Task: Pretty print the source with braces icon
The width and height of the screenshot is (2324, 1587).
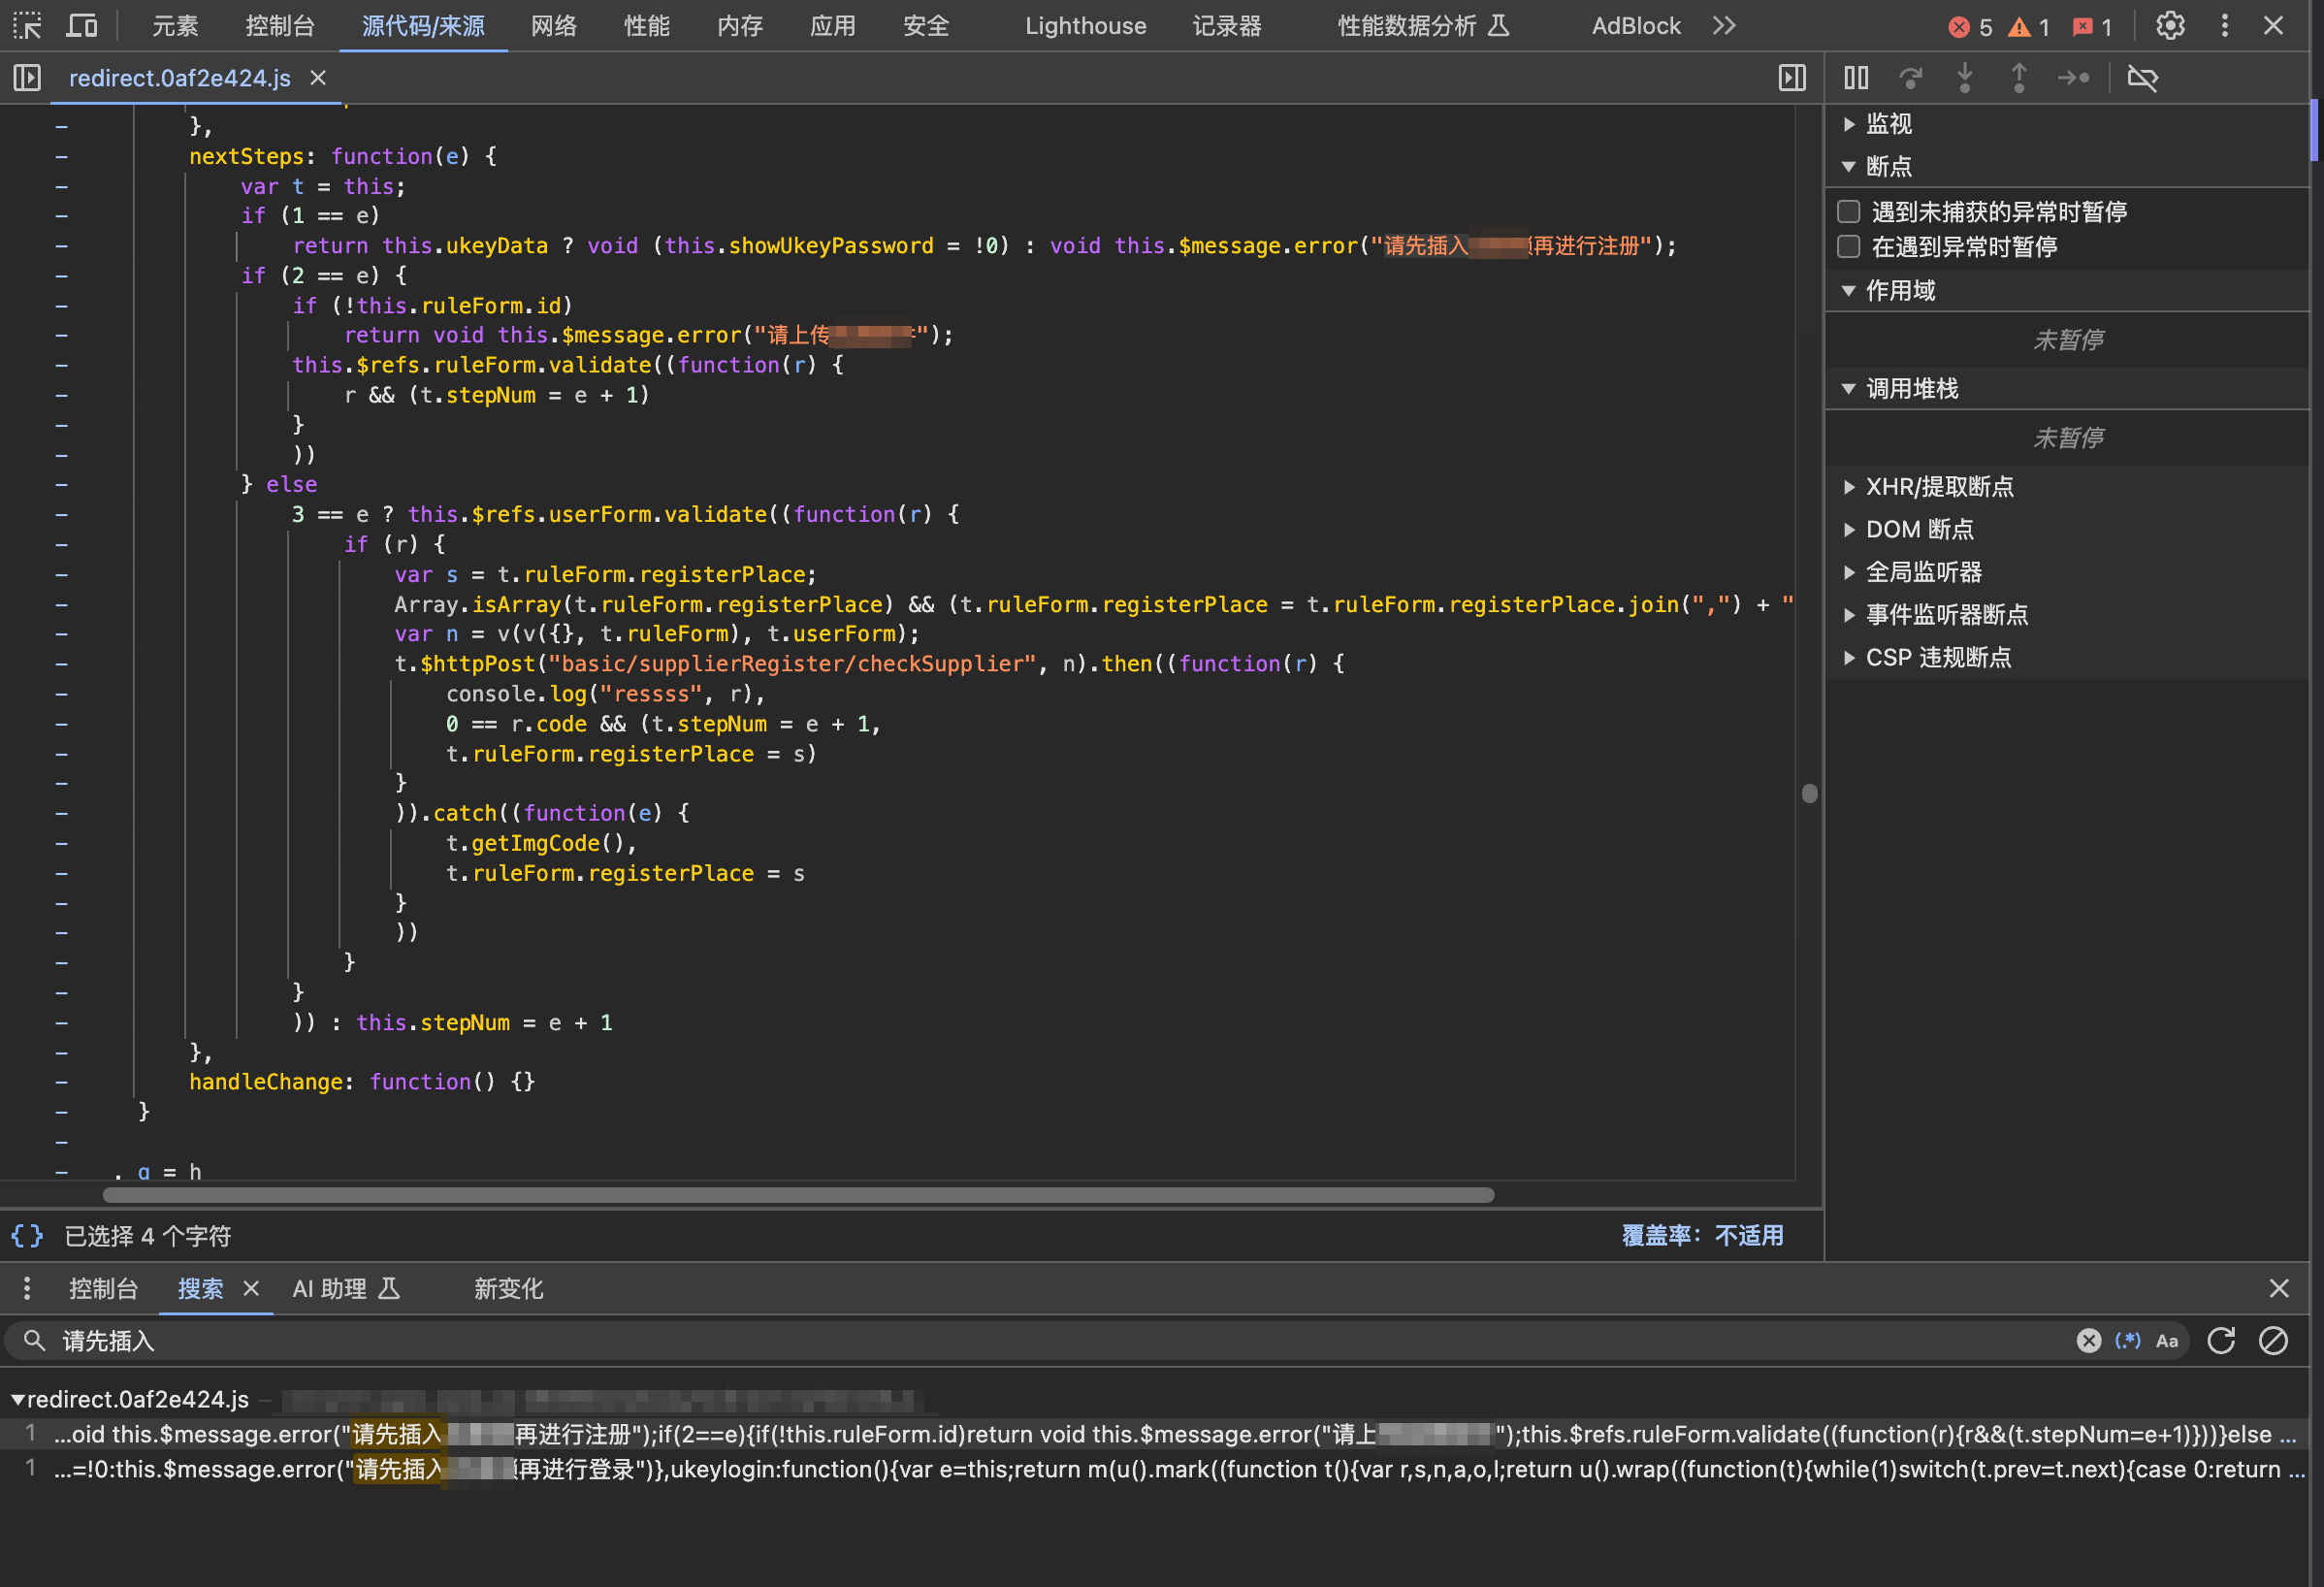Action: 27,1236
